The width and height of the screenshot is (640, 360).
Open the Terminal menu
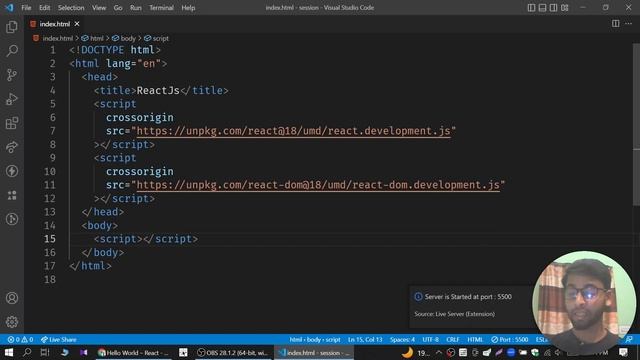tap(161, 8)
